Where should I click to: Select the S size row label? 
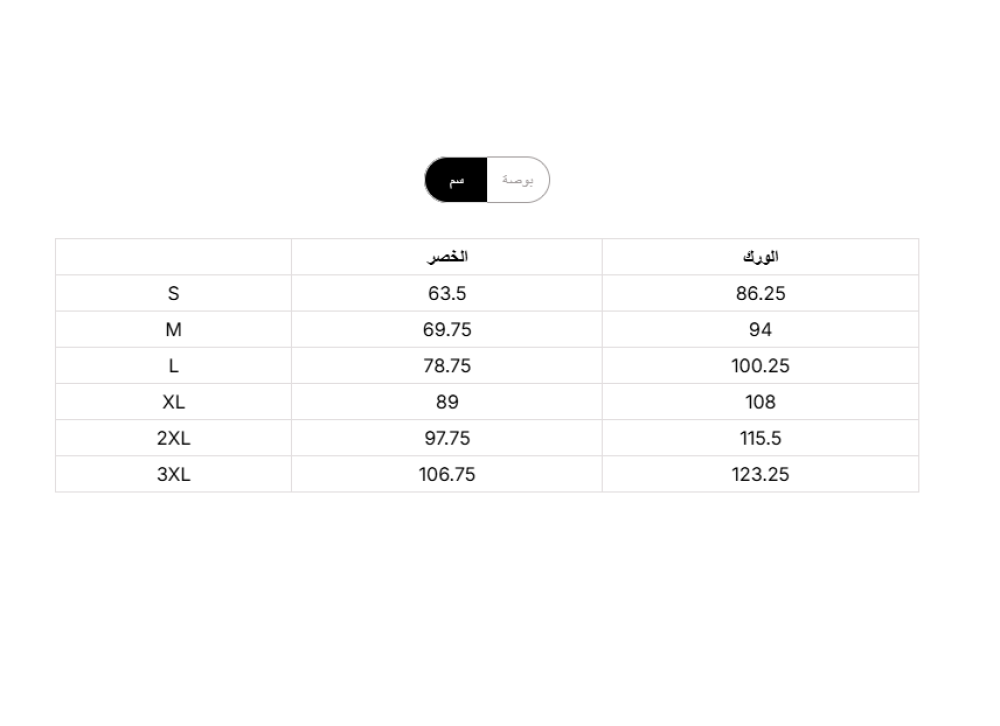174,294
